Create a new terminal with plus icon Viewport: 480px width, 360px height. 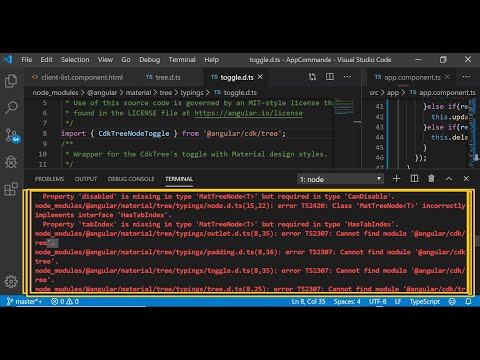[x=396, y=179]
